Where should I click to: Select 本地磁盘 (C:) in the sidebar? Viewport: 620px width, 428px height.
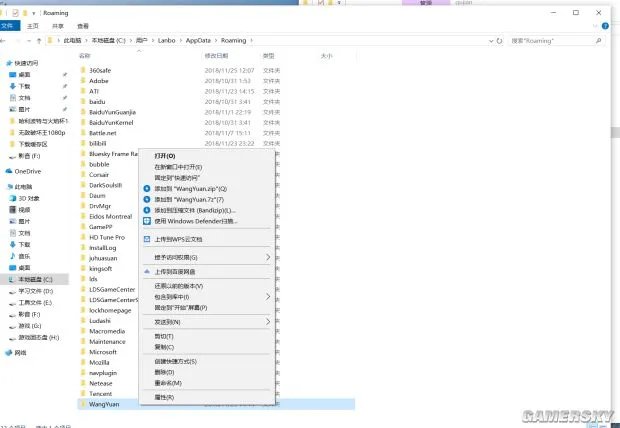tap(34, 279)
